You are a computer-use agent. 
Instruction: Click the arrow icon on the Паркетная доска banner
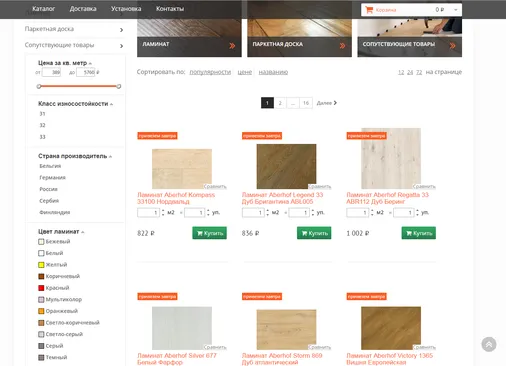tap(342, 46)
